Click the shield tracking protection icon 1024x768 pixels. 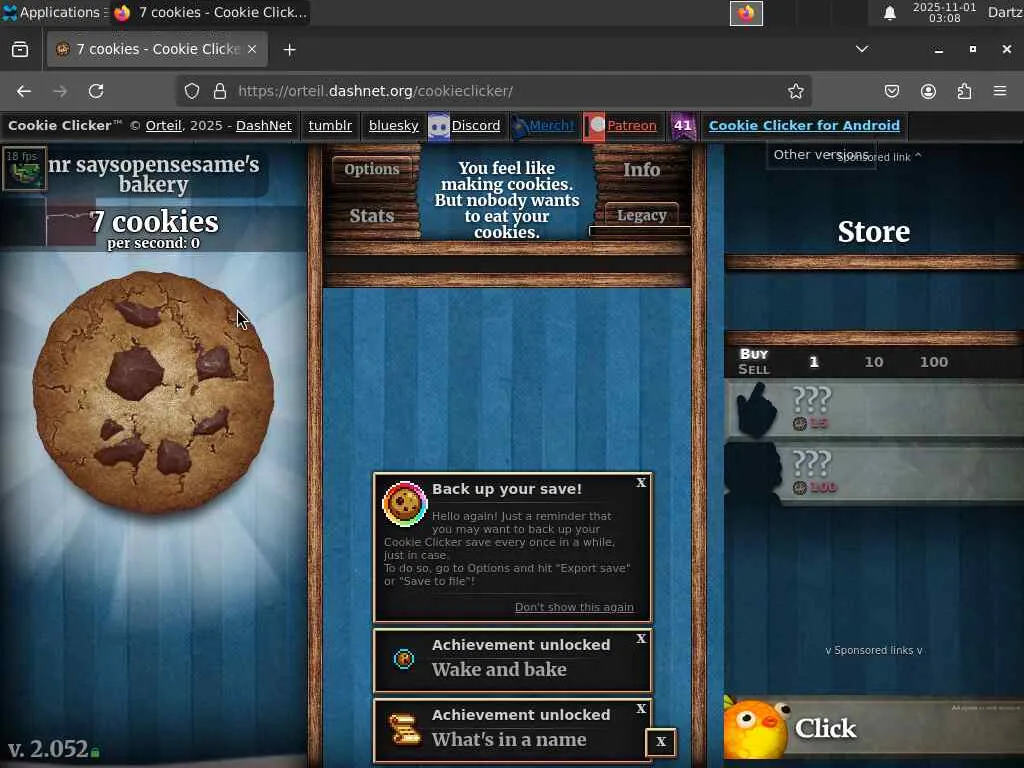pos(191,91)
